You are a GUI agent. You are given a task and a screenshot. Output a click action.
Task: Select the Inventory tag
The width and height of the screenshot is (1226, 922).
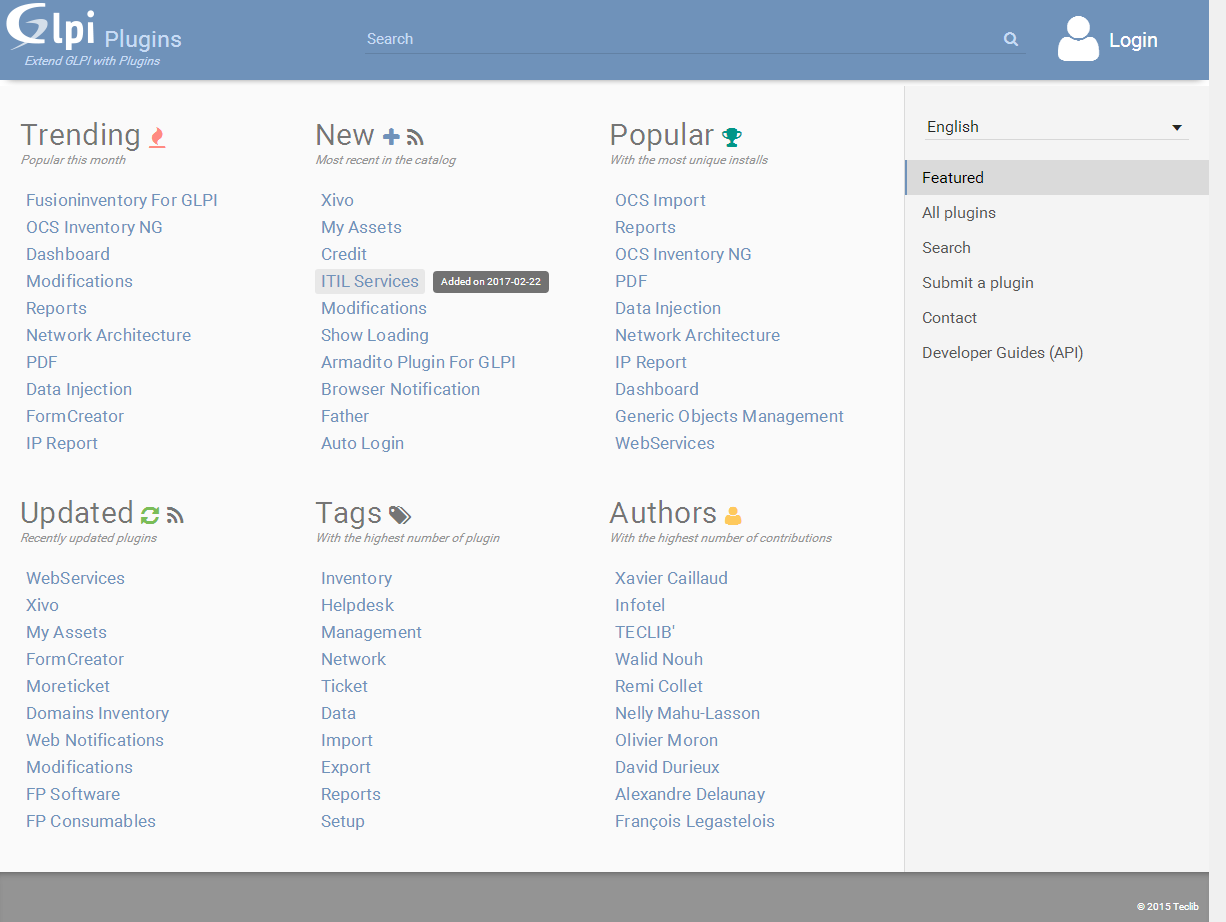point(356,578)
